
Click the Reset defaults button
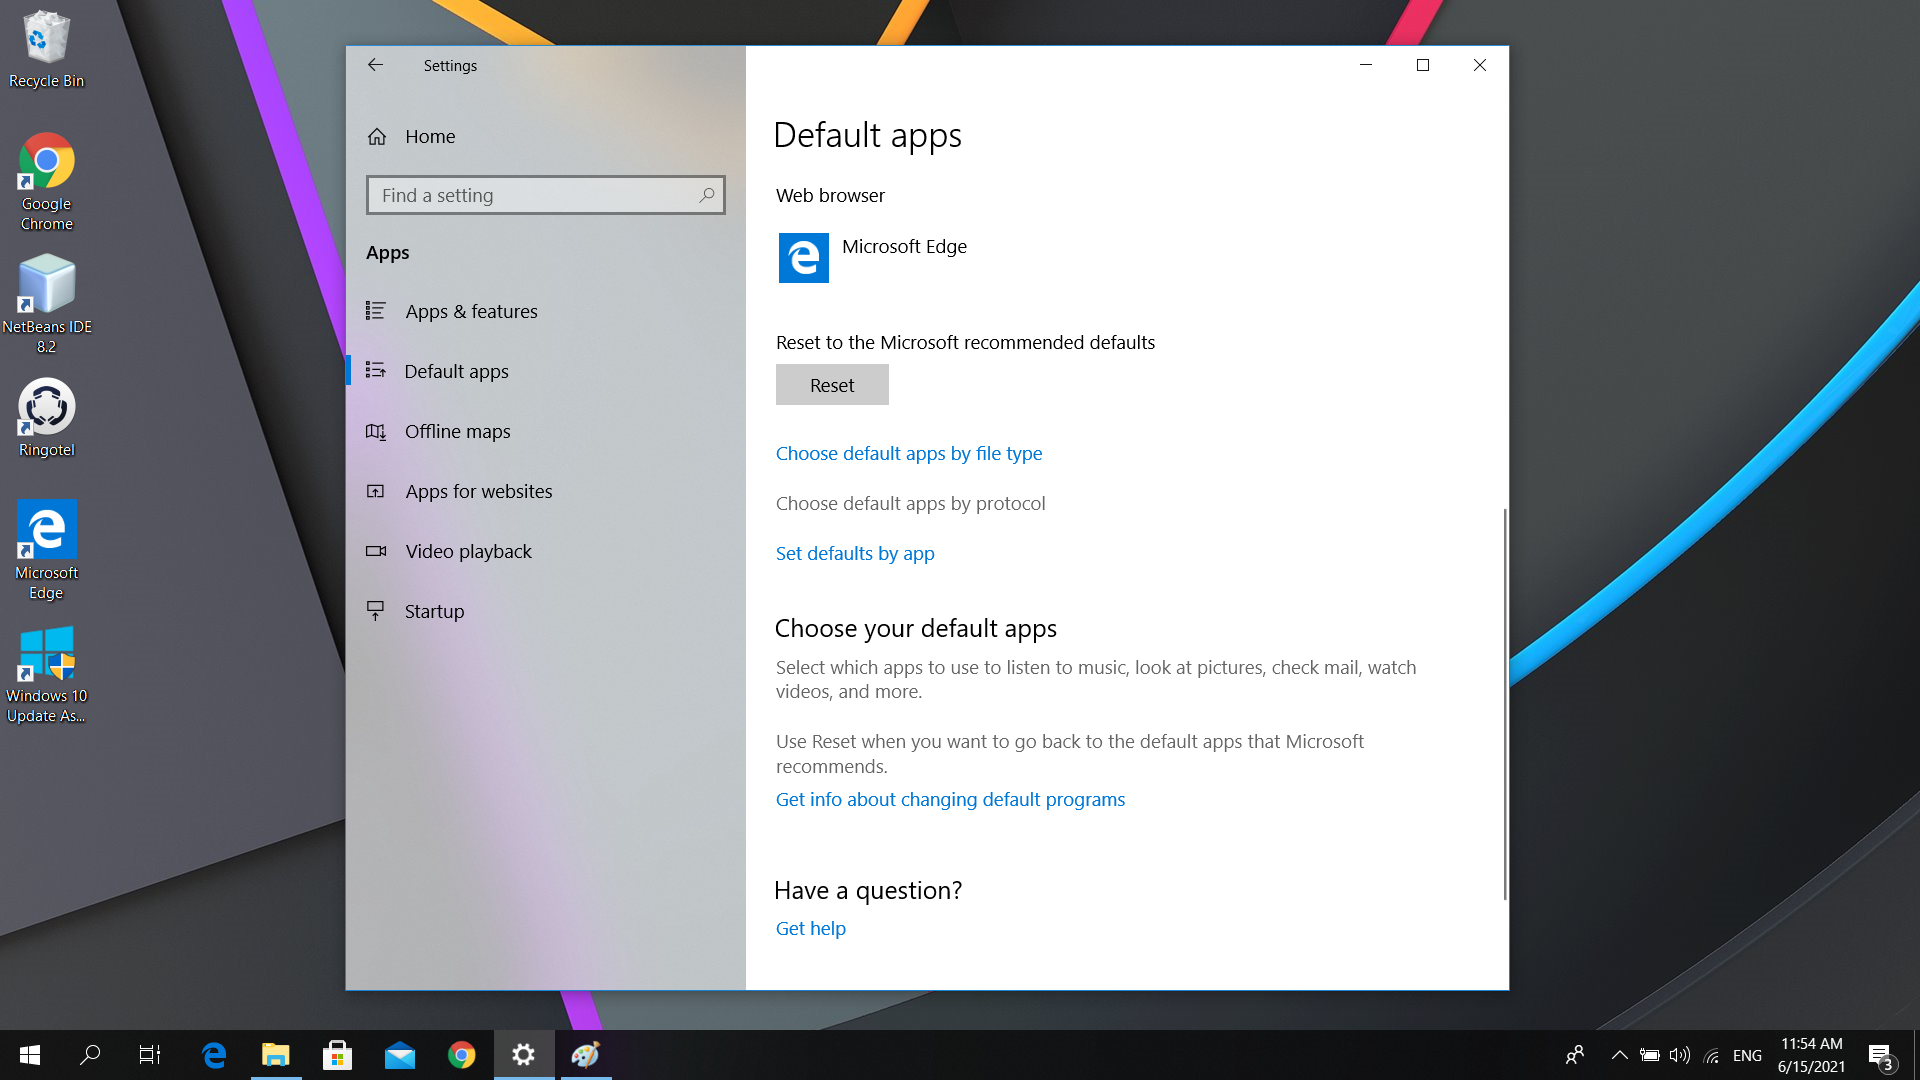click(832, 385)
